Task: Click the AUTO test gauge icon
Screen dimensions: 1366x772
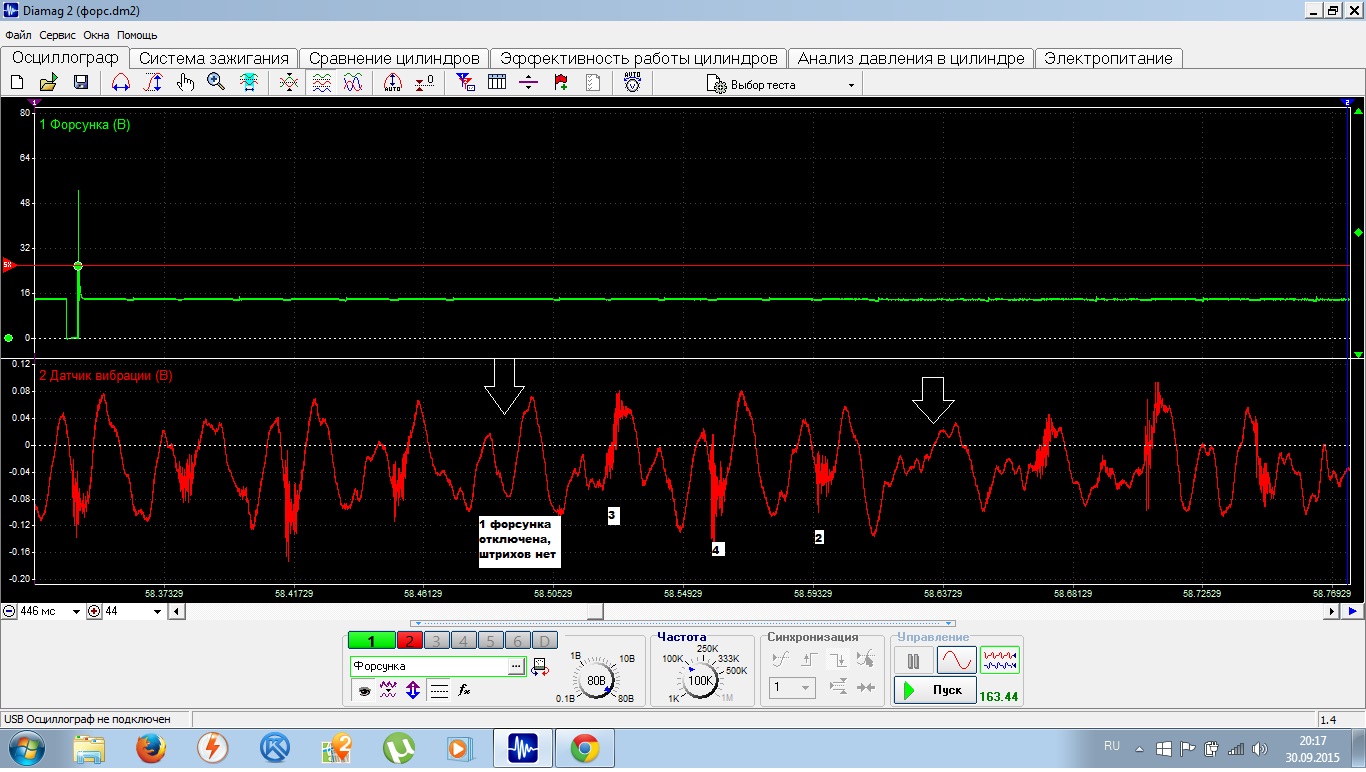Action: pos(633,82)
